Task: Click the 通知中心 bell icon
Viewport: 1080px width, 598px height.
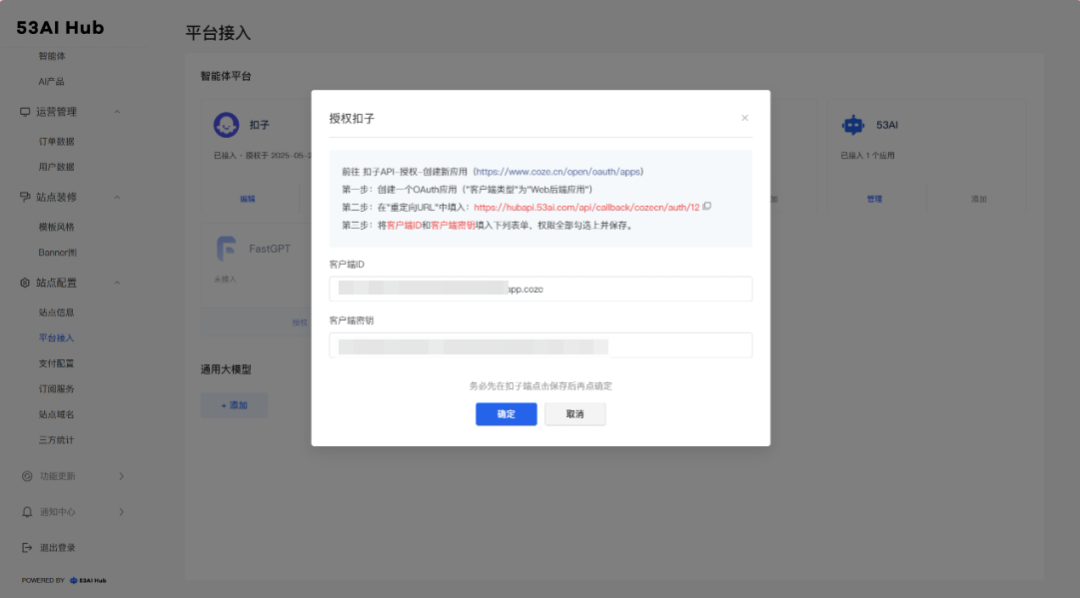Action: (x=27, y=512)
